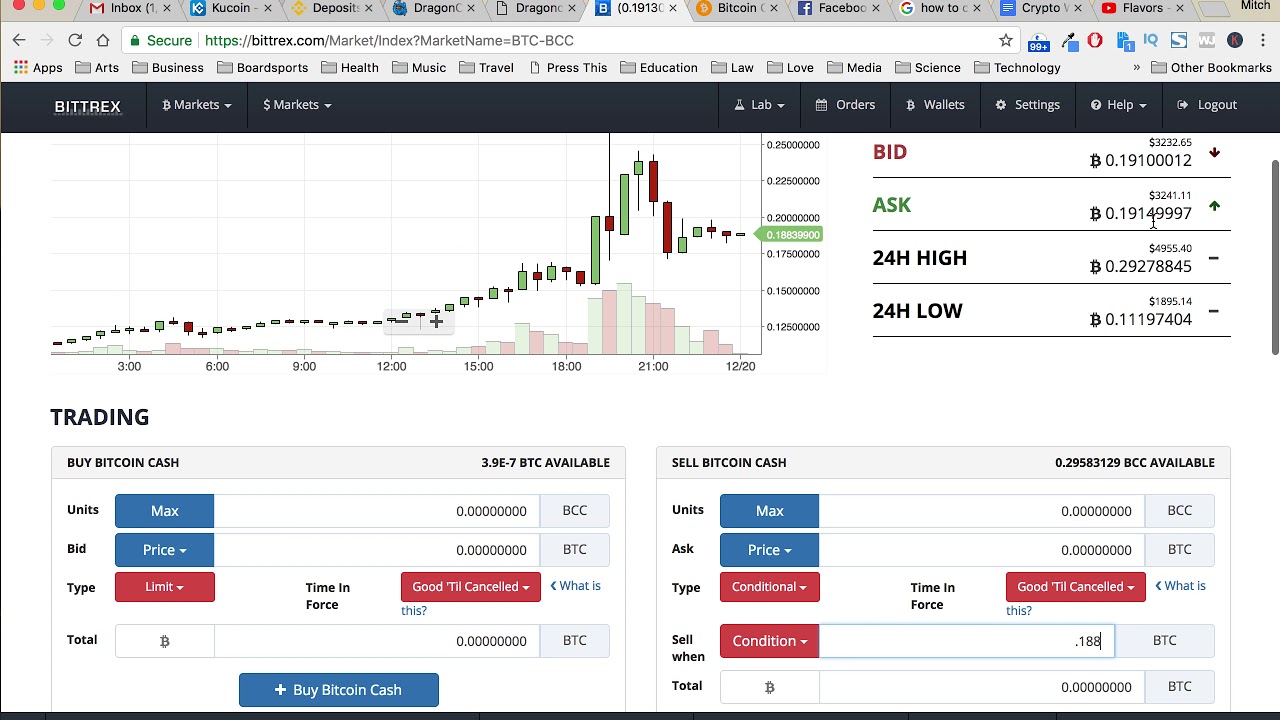Click the red AdBlock hand extension icon
This screenshot has height=720, width=1280.
coord(1095,40)
